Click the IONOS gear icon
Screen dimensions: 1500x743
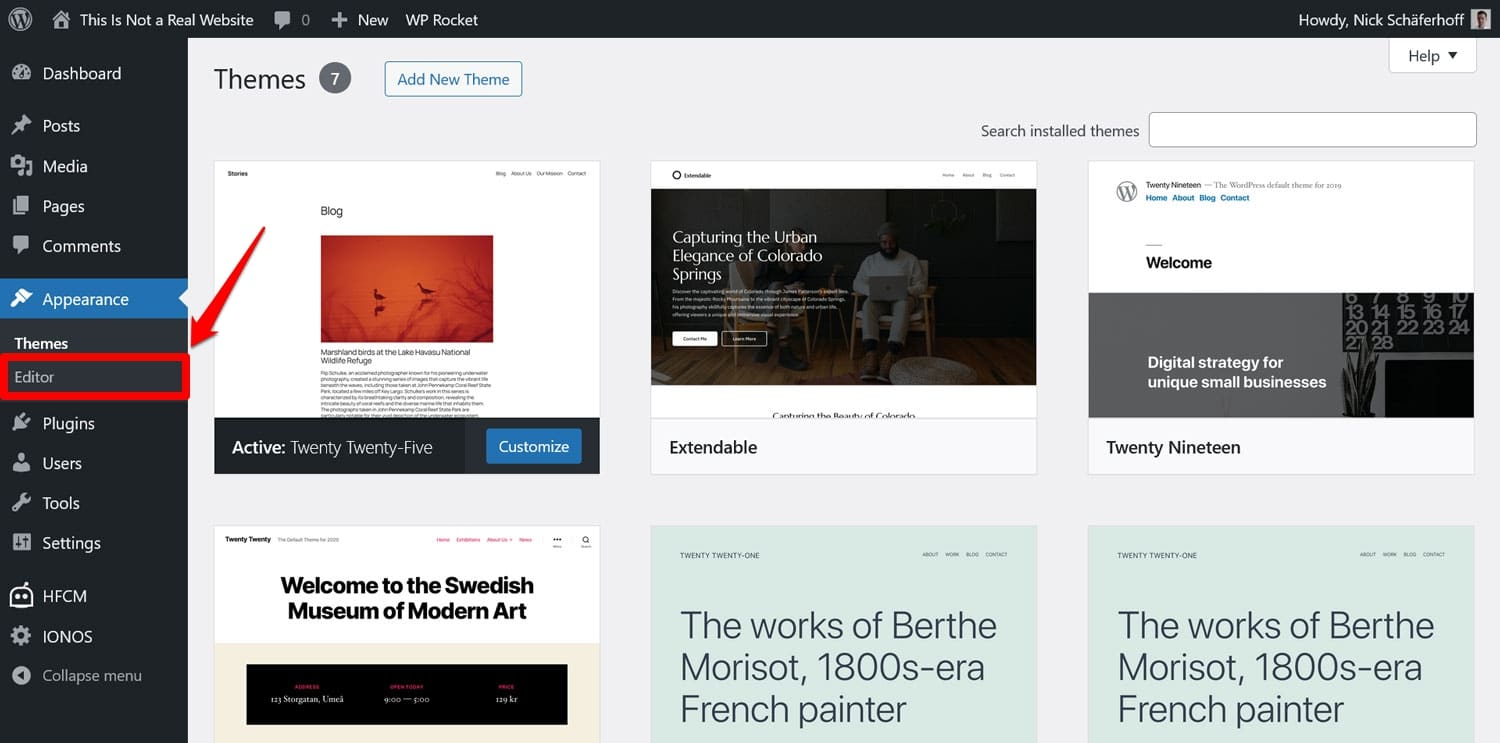pyautogui.click(x=21, y=636)
